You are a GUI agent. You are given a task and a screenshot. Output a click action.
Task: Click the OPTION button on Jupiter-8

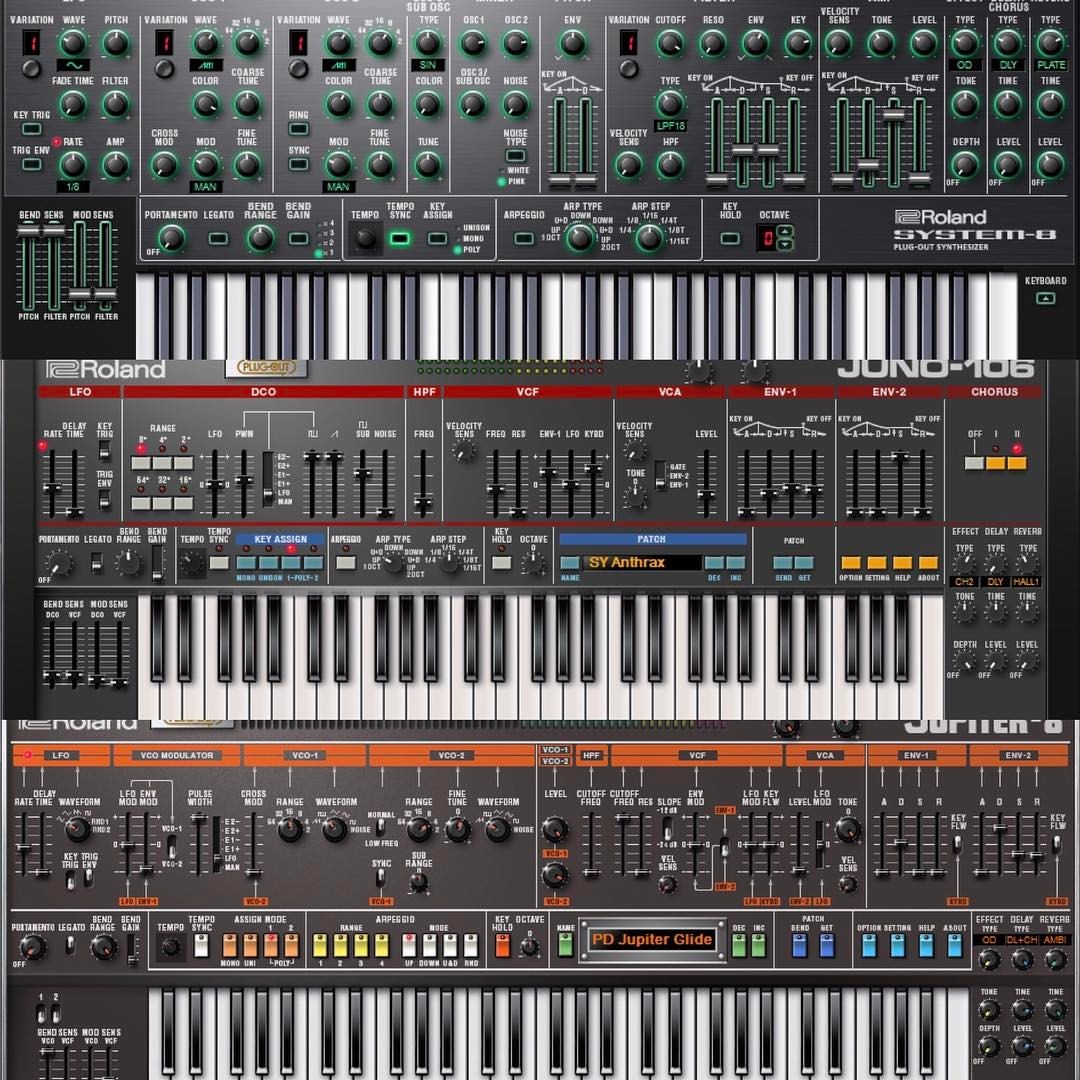coord(869,945)
